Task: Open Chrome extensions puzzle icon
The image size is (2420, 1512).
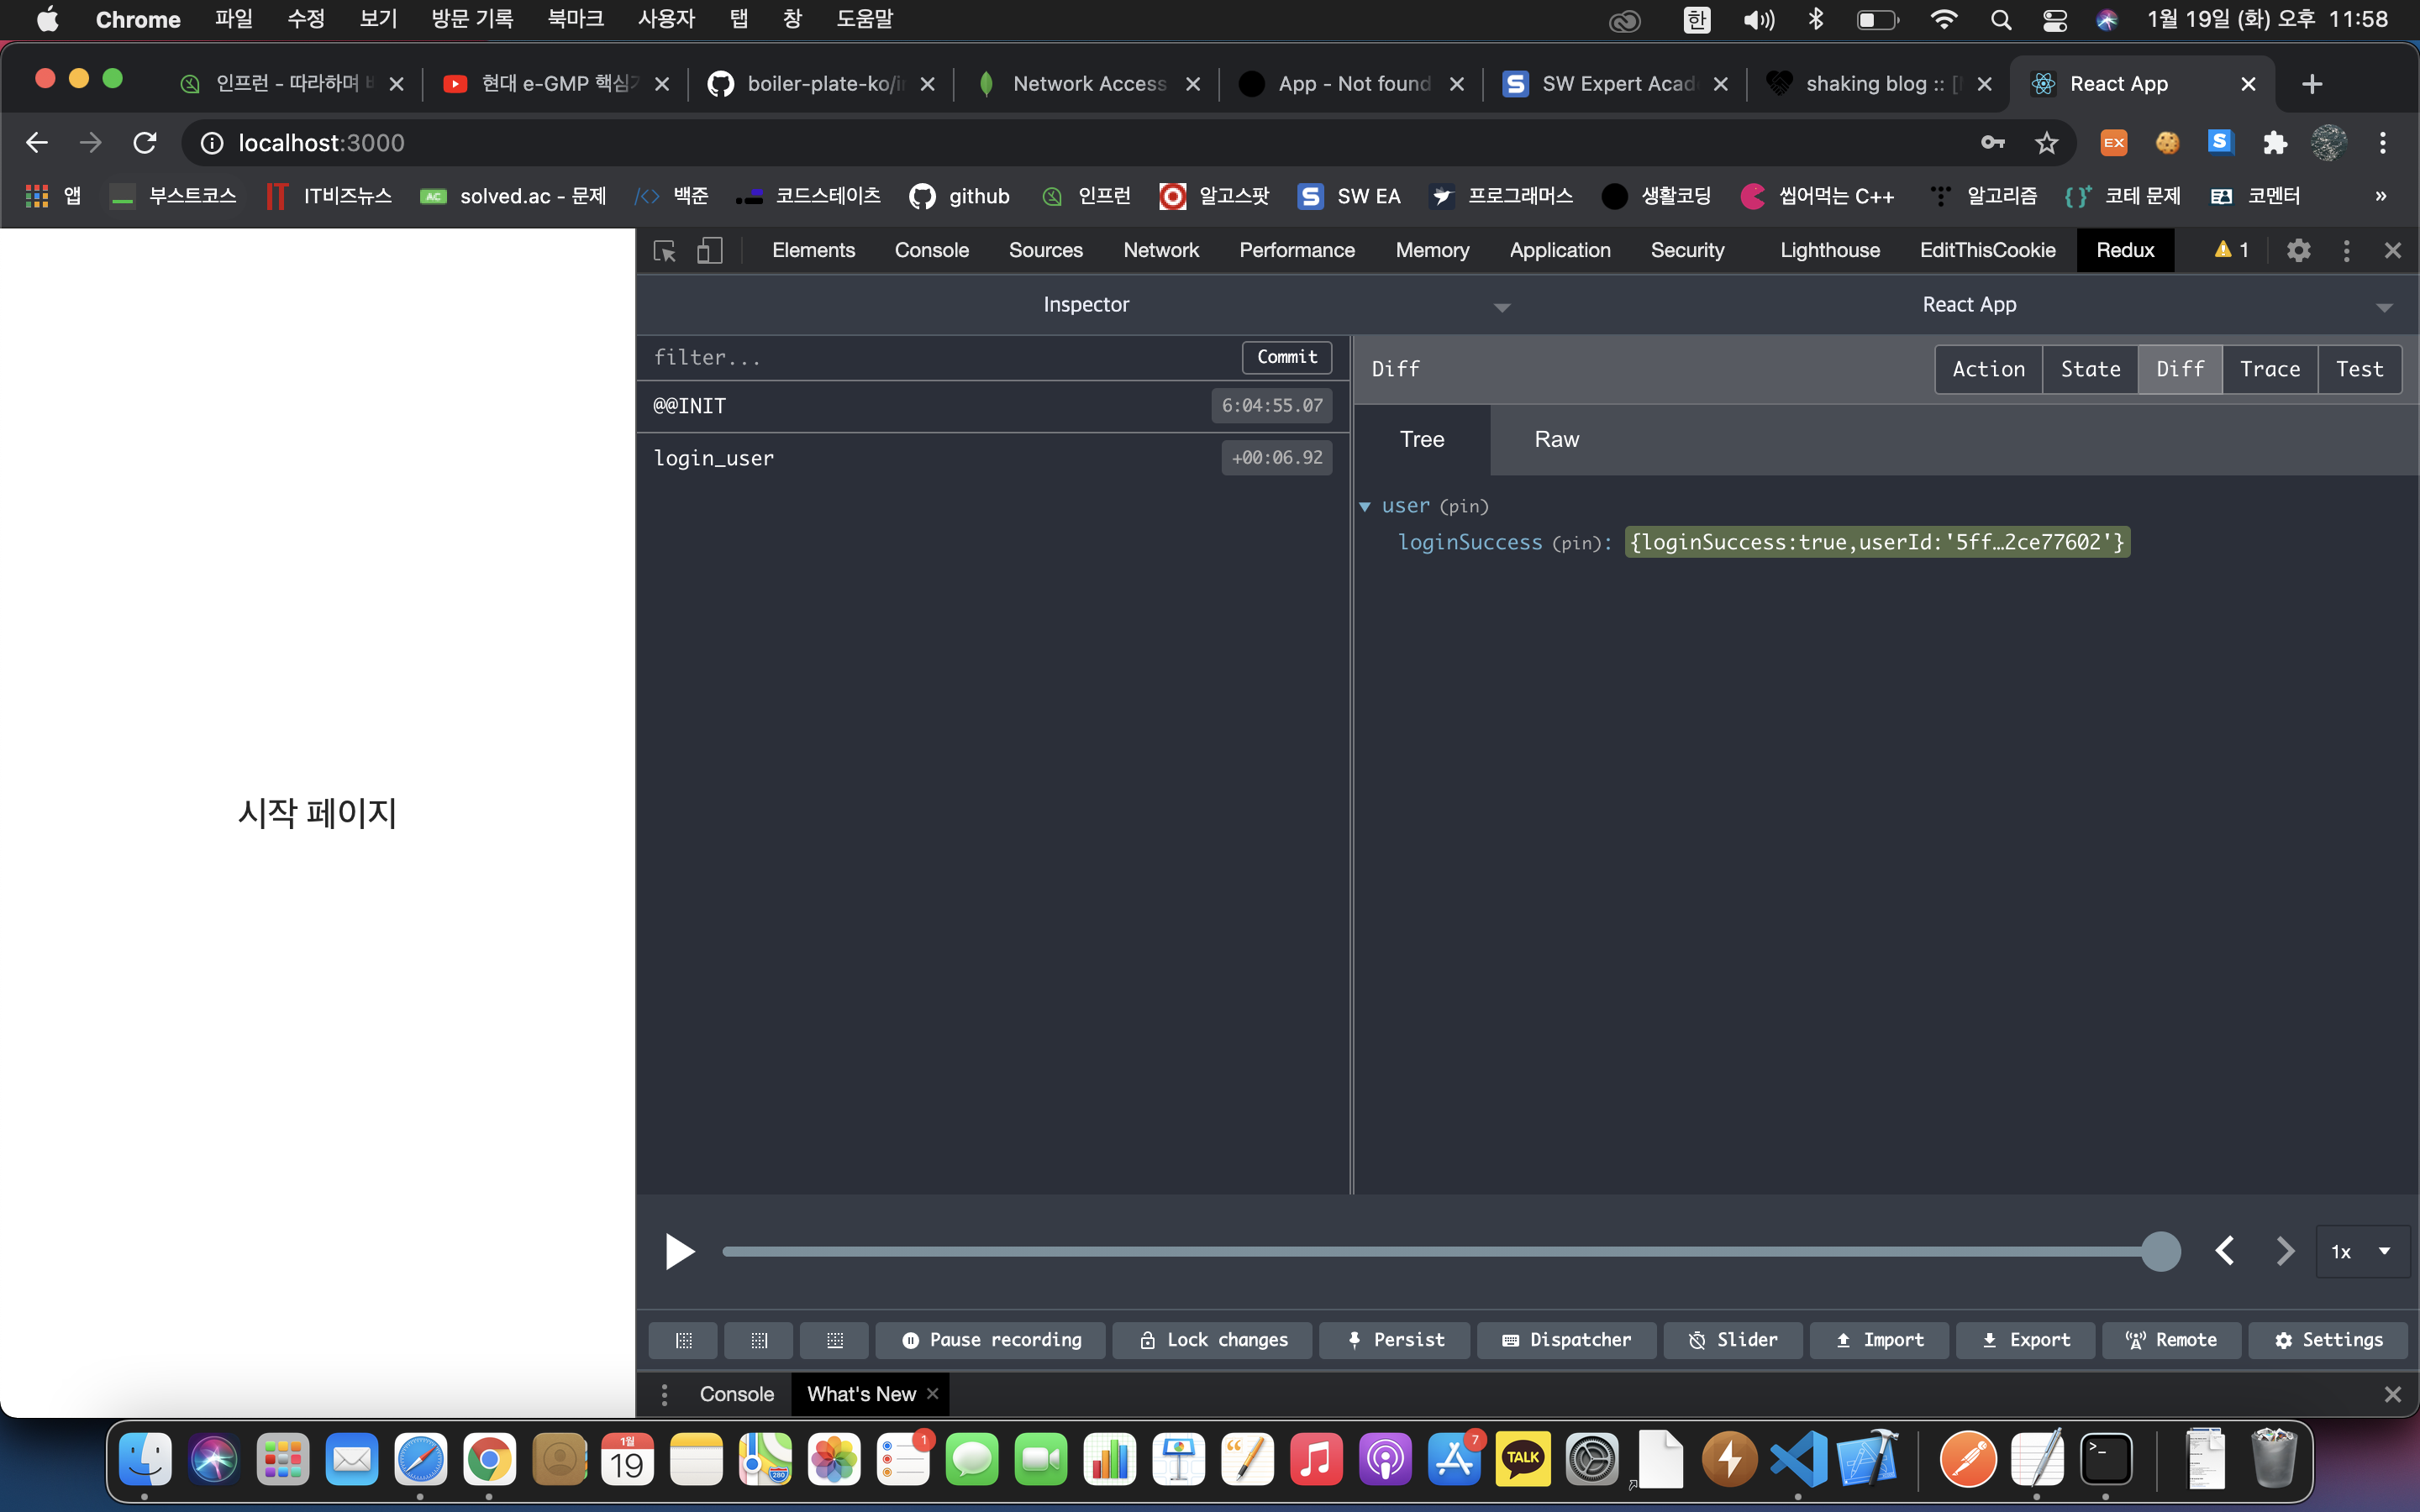Action: [x=2274, y=143]
